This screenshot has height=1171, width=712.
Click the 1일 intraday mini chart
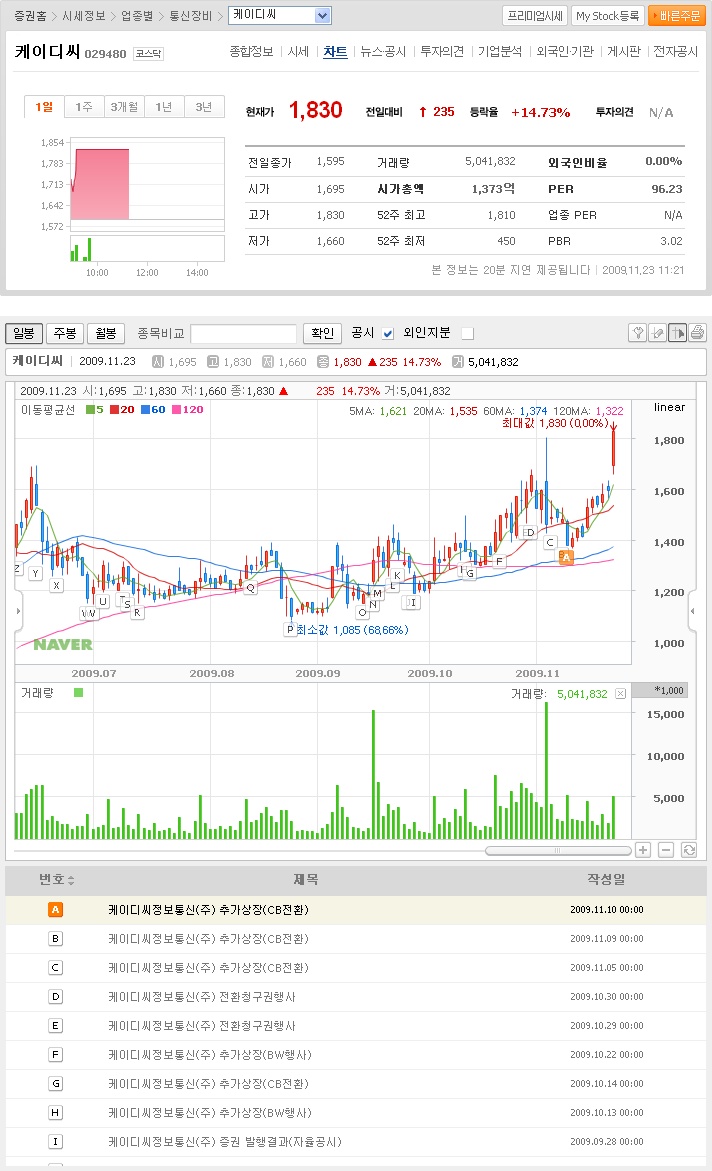pyautogui.click(x=147, y=184)
